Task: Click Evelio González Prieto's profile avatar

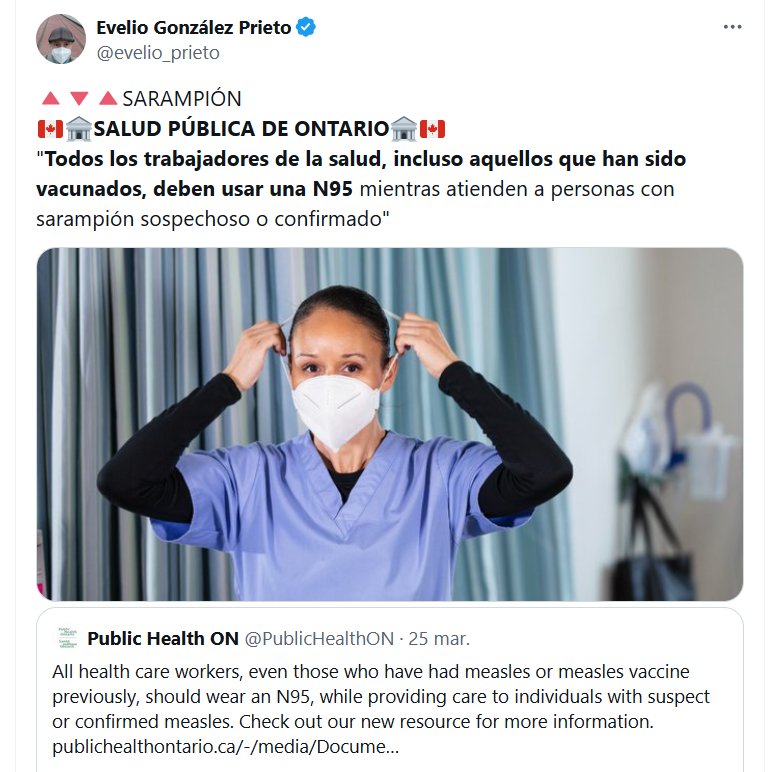Action: [x=61, y=39]
